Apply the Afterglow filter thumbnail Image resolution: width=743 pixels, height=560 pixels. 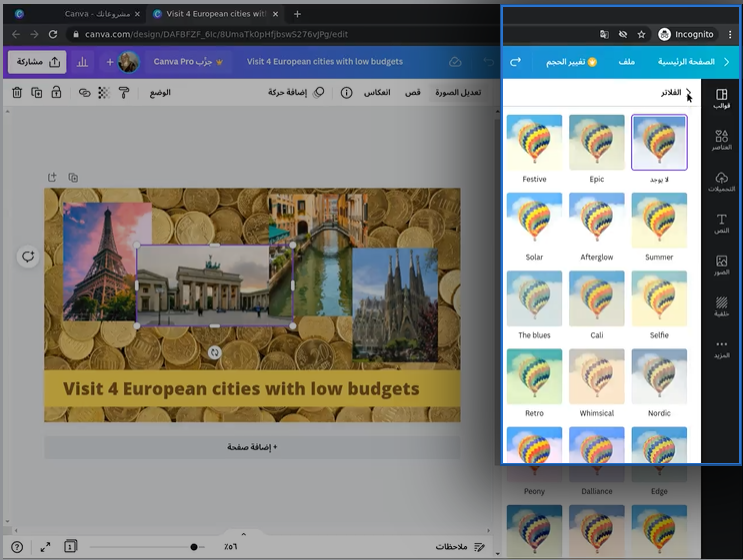click(x=597, y=220)
